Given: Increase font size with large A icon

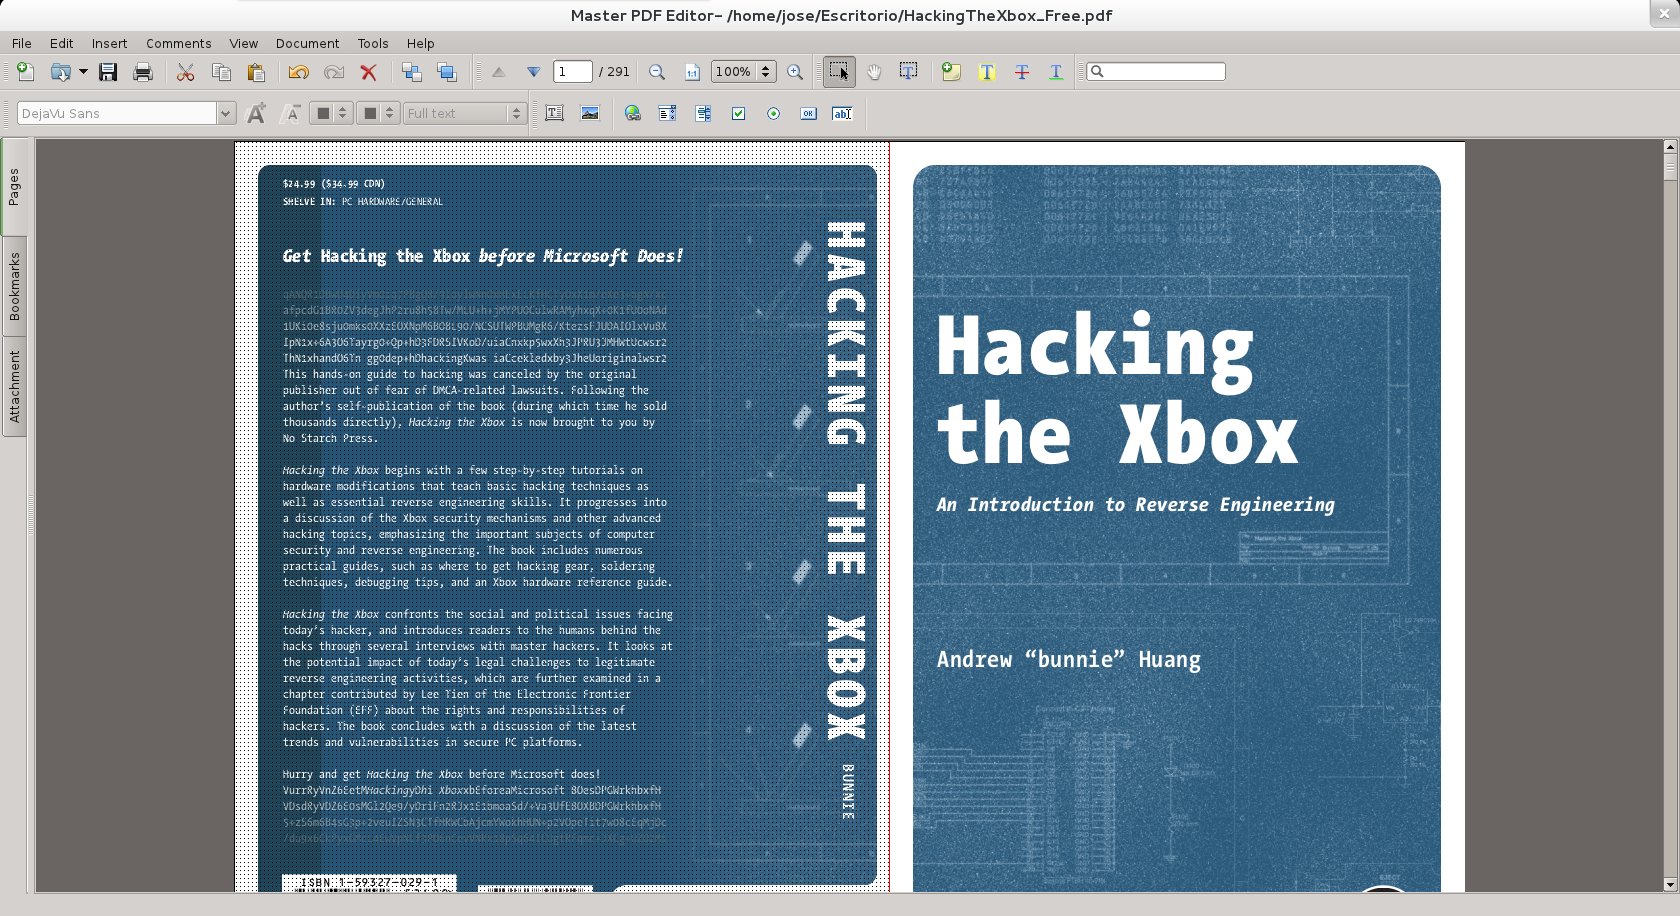Looking at the screenshot, I should tap(256, 113).
